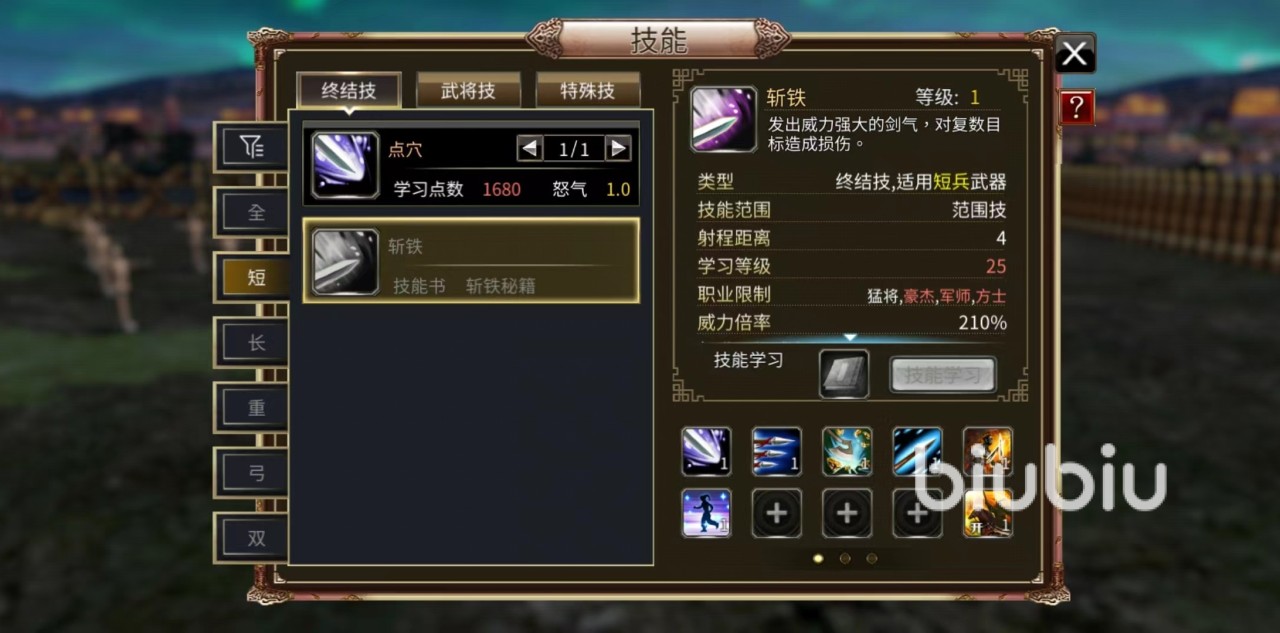Image resolution: width=1280 pixels, height=633 pixels.
Task: Click the red question mark help icon
Action: (1076, 107)
